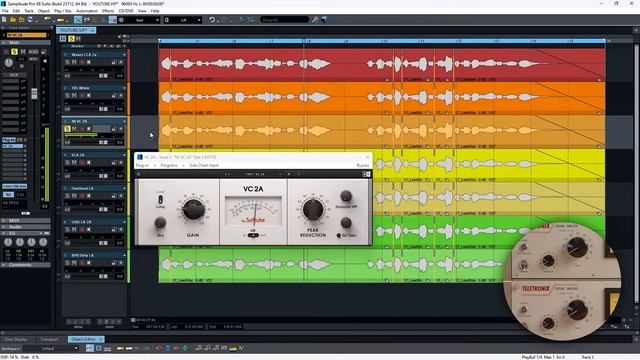Click the Q quantize icon in toolbar
The width and height of the screenshot is (640, 360).
coord(167,20)
